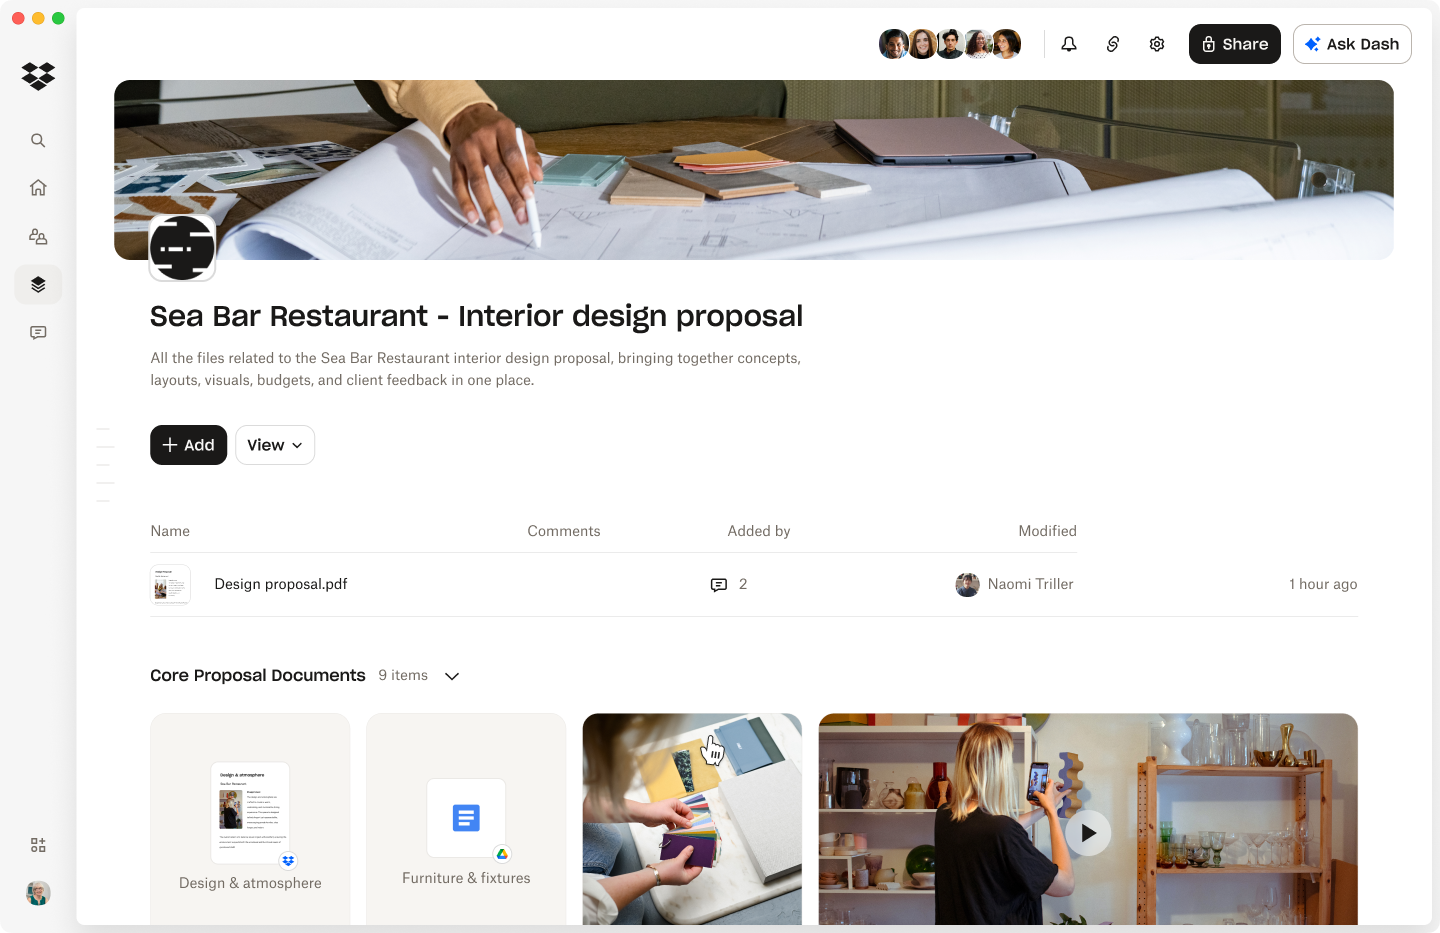
Task: Open the color swatch samples photo thumbnail
Action: [692, 819]
